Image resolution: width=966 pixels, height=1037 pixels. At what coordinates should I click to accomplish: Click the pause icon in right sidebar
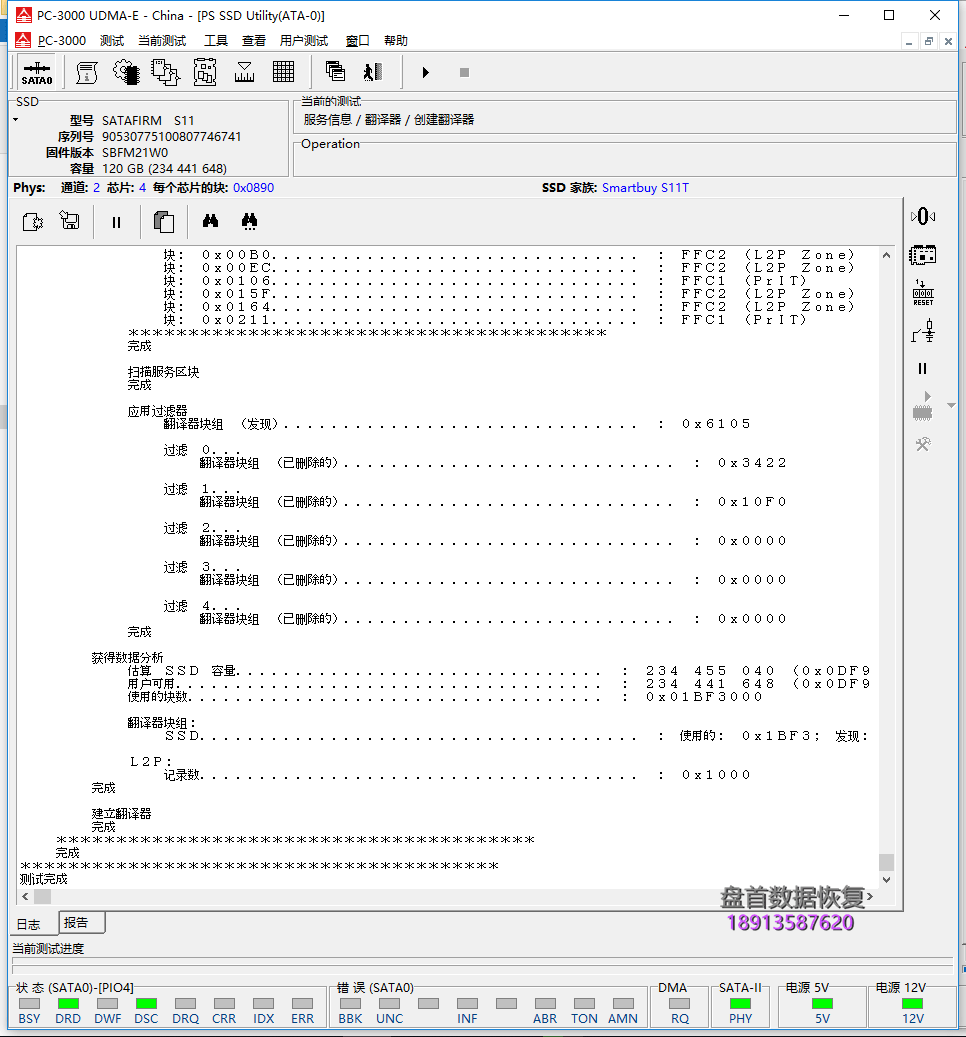(x=922, y=369)
